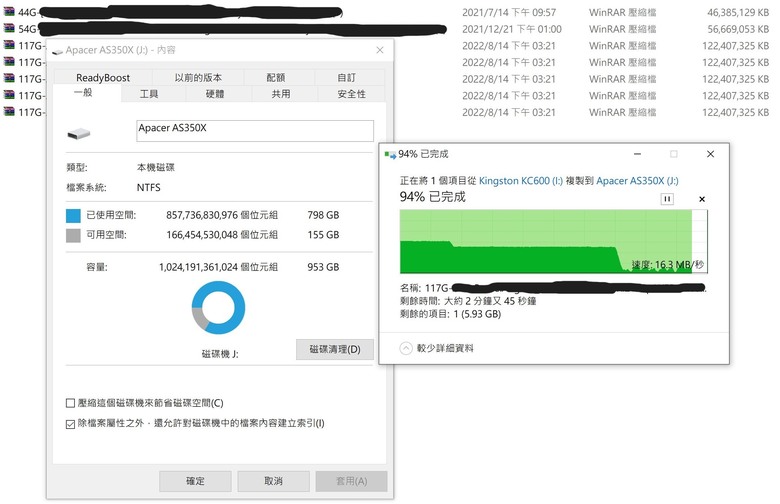Confirm with the 確定 button
The width and height of the screenshot is (780, 504).
pos(195,481)
